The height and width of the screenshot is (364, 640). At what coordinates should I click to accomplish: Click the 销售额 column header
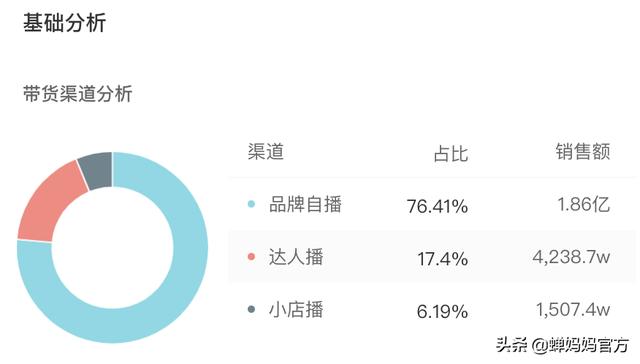[x=582, y=152]
